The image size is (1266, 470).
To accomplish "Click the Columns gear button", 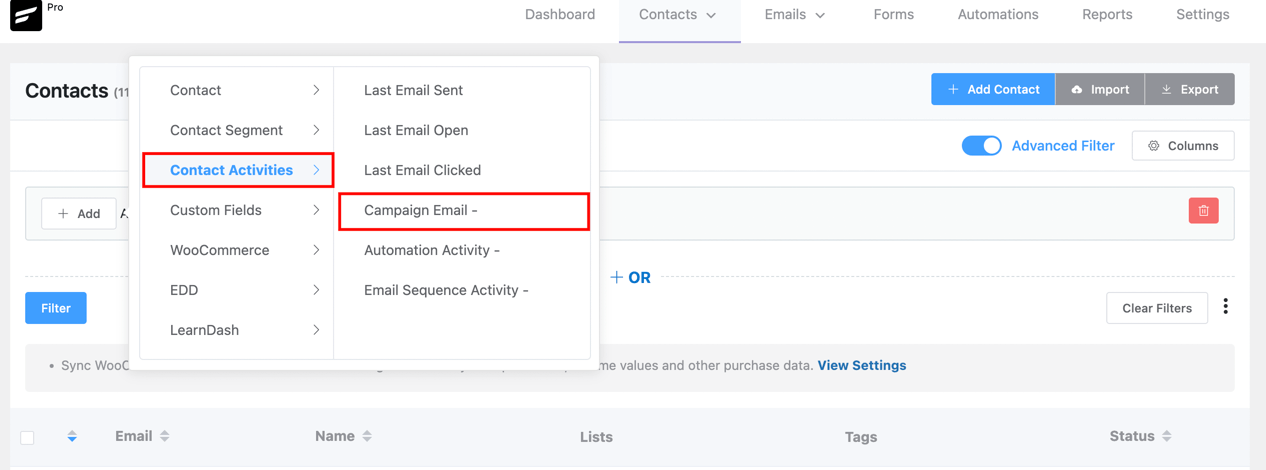I will click(x=1183, y=145).
